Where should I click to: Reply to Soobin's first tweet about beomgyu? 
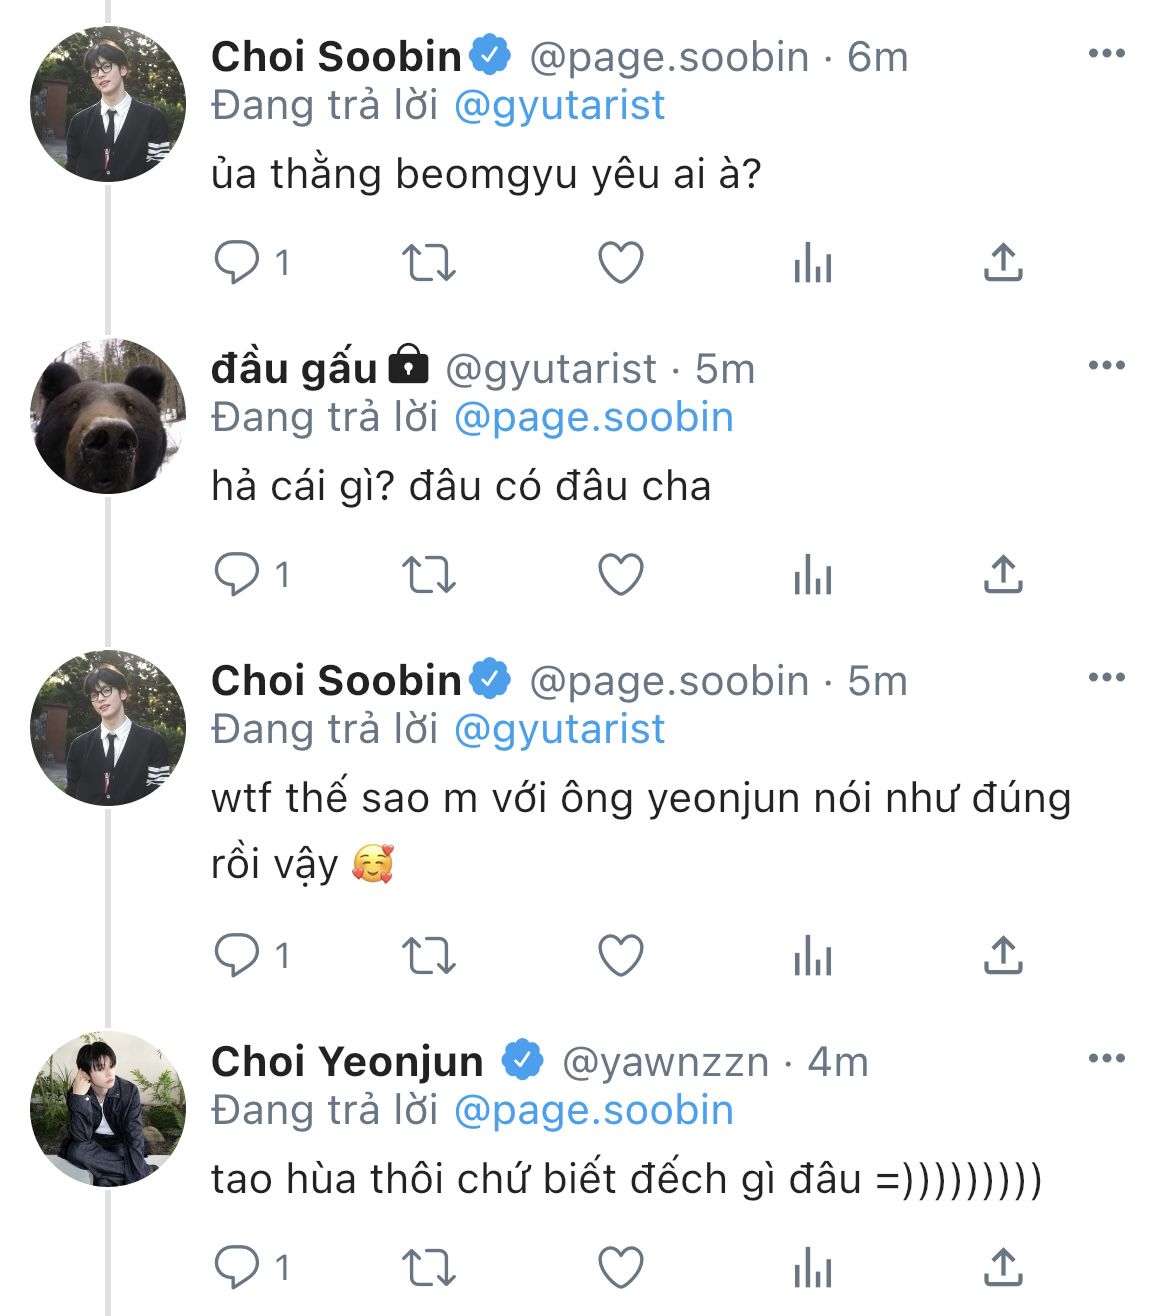coord(237,263)
